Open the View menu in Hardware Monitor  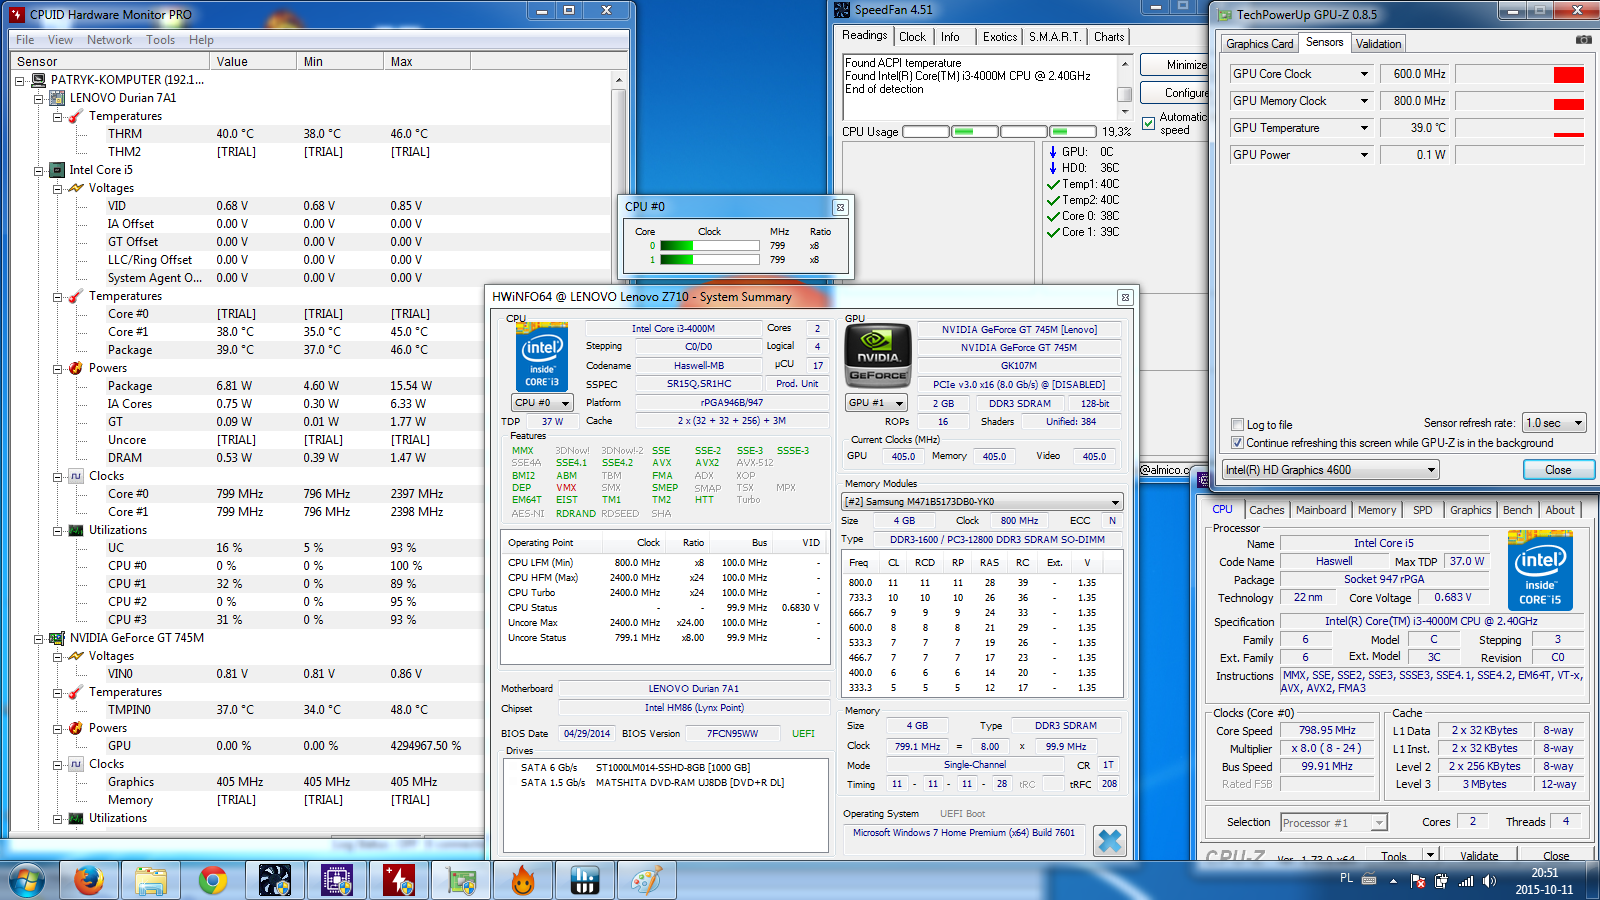(x=60, y=40)
